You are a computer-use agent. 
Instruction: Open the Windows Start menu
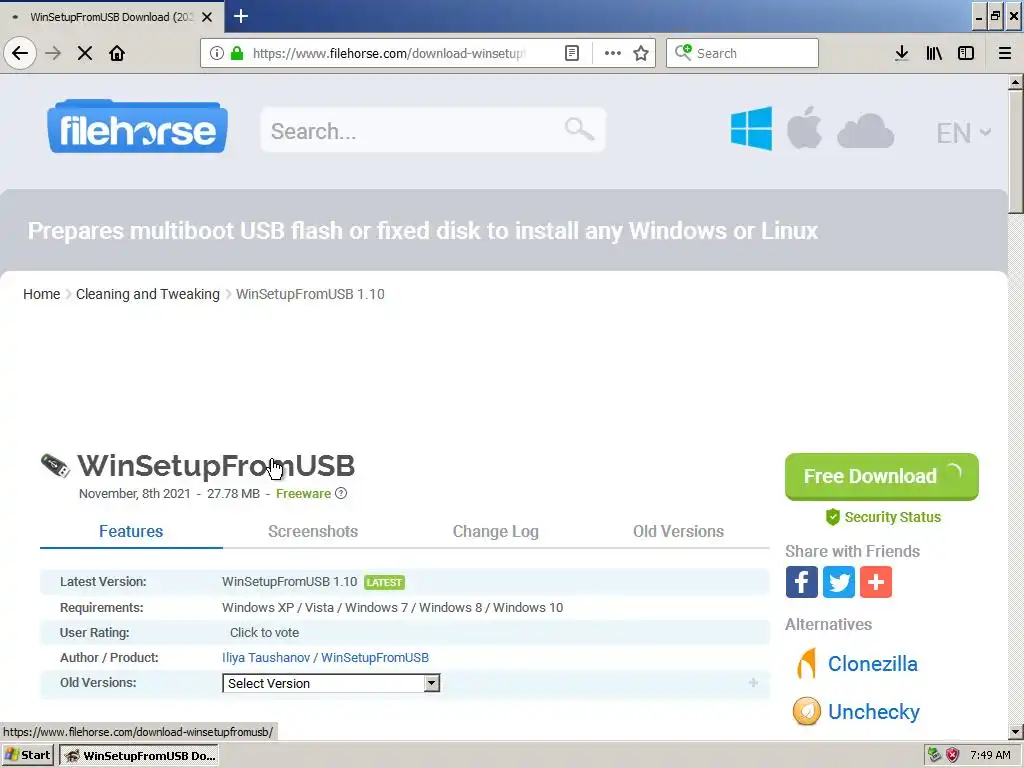pyautogui.click(x=27, y=755)
